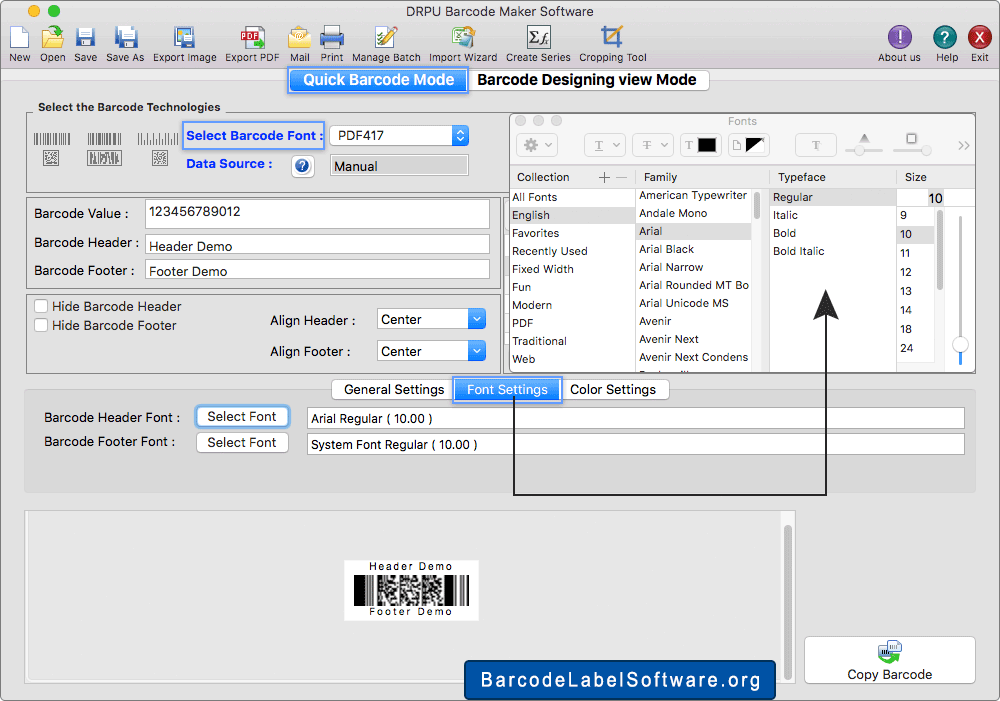Remove a collection with the minus icon
Image resolution: width=1000 pixels, height=701 pixels.
coord(622,177)
